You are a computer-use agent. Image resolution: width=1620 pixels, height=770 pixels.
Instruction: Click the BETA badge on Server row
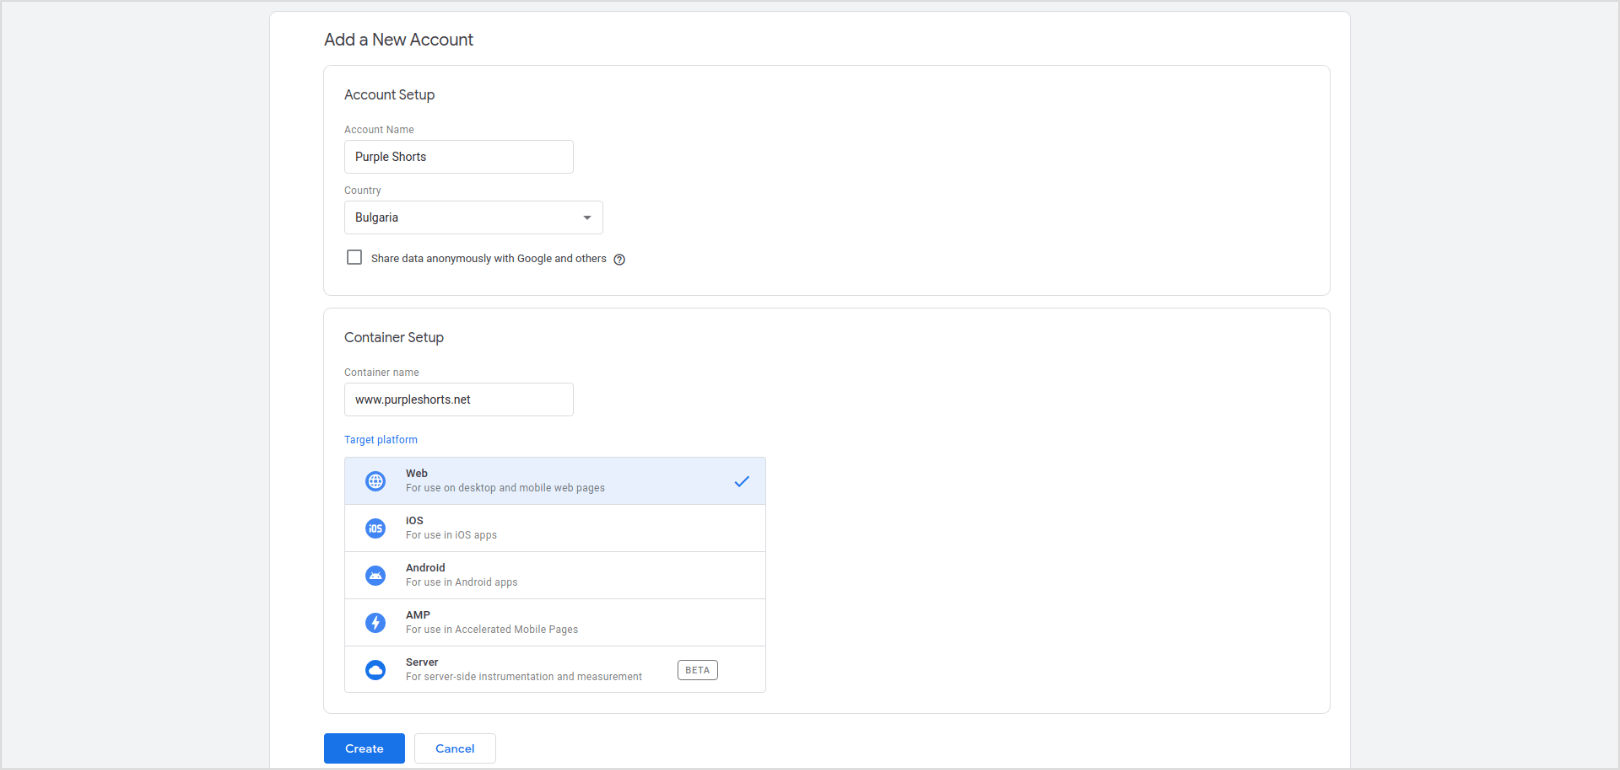point(697,670)
